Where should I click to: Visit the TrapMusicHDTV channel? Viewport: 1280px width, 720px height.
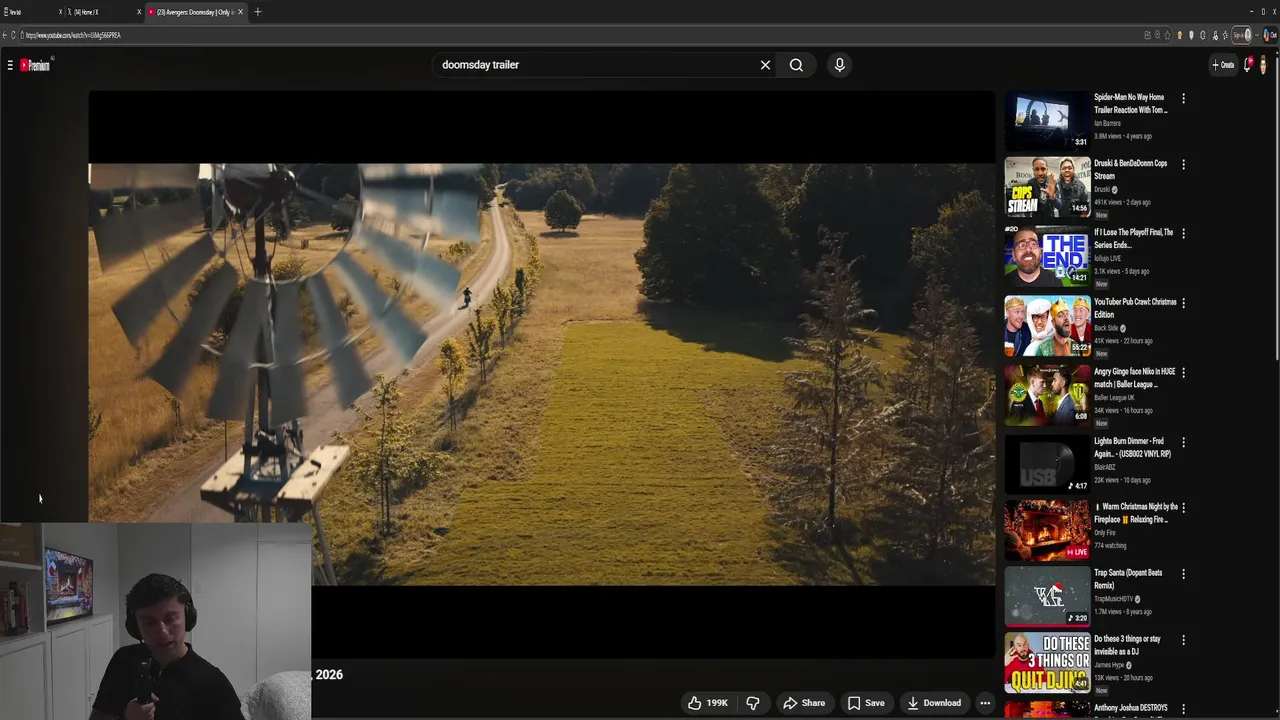tap(1113, 599)
